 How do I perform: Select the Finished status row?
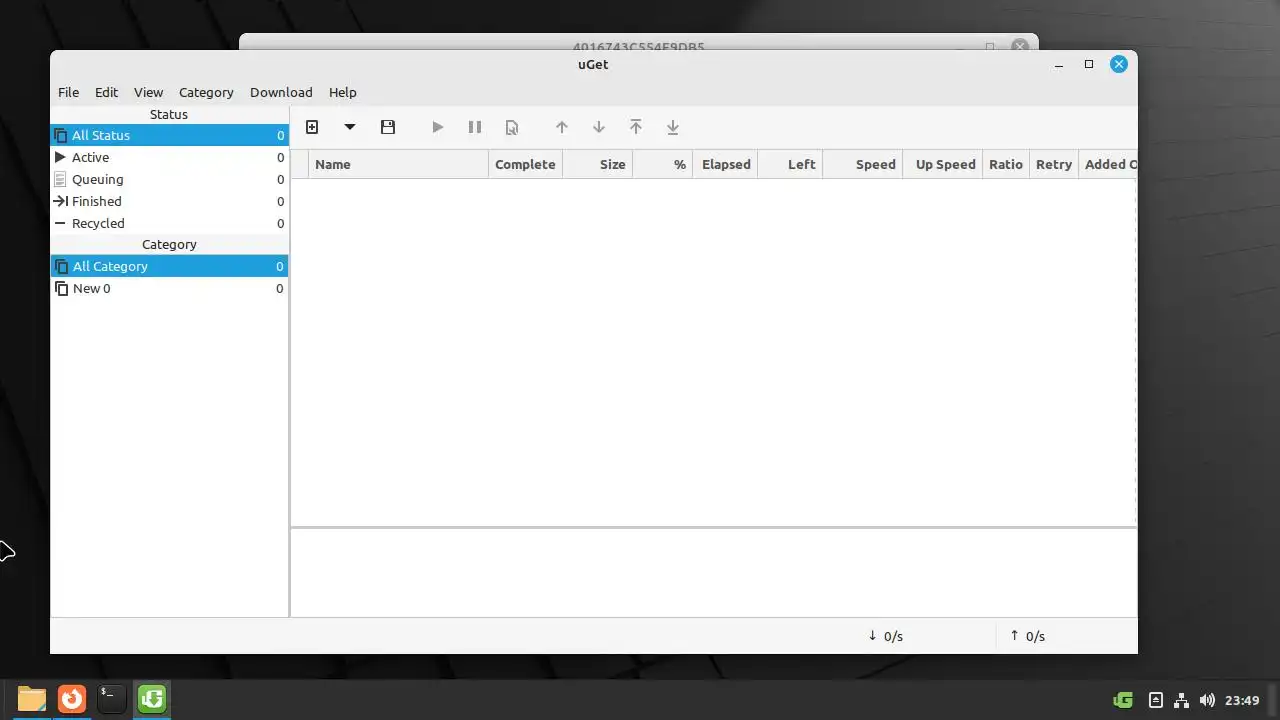coord(169,201)
